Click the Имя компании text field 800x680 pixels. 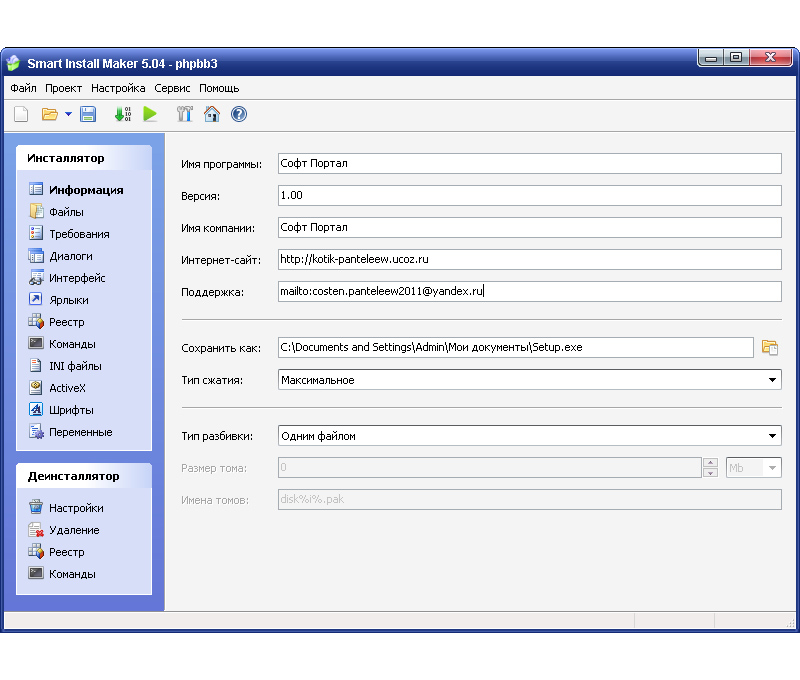click(530, 228)
